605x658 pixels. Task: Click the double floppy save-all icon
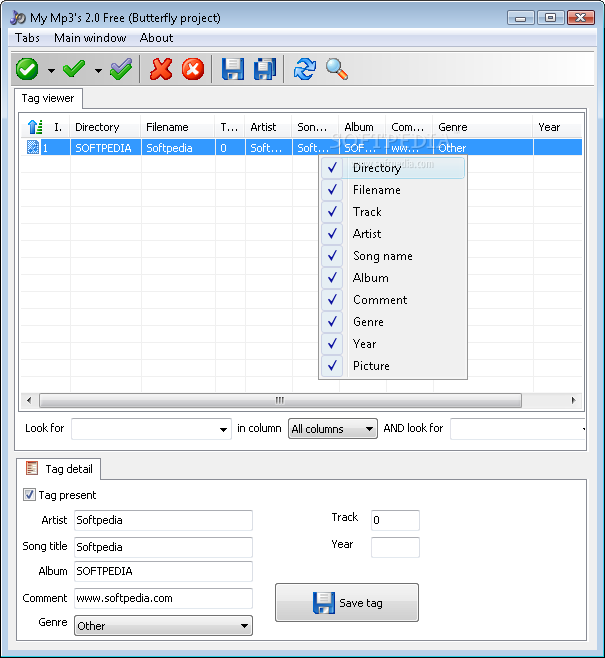point(265,69)
